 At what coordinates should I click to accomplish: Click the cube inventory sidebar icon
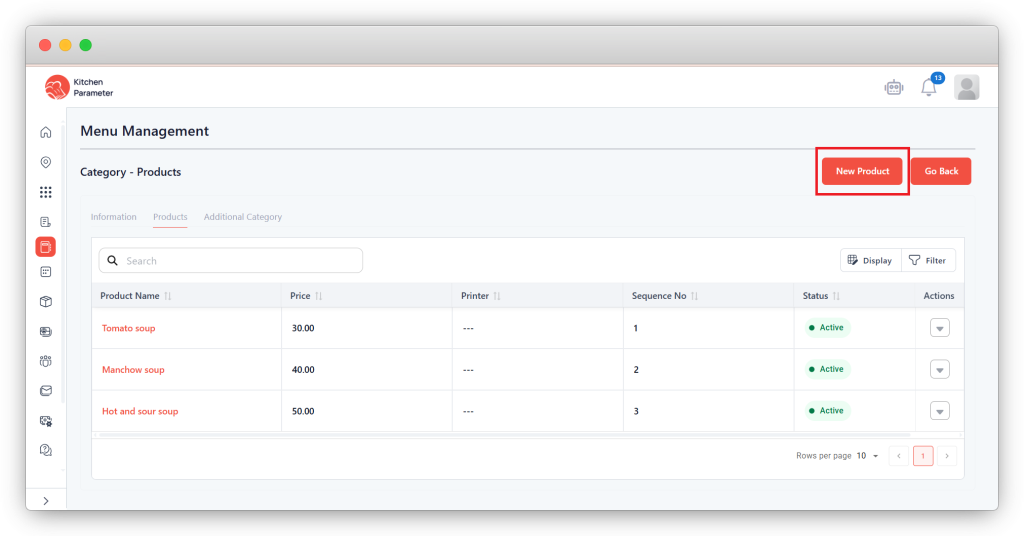46,301
